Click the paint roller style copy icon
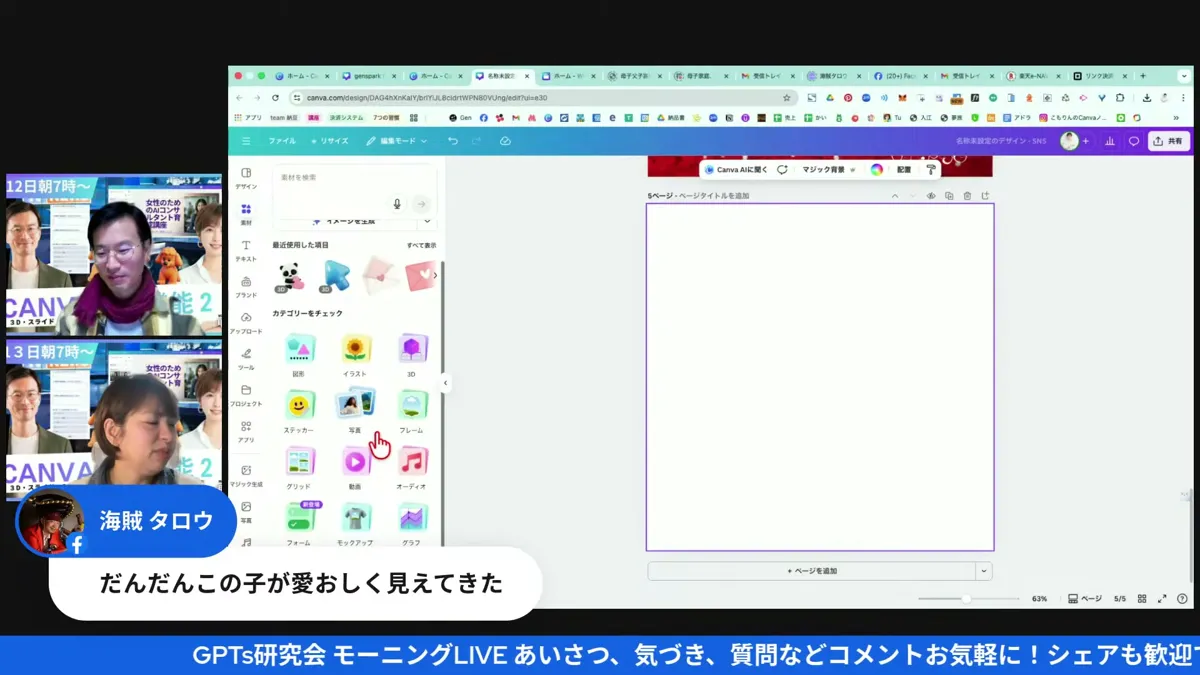The width and height of the screenshot is (1200, 675). tap(931, 170)
